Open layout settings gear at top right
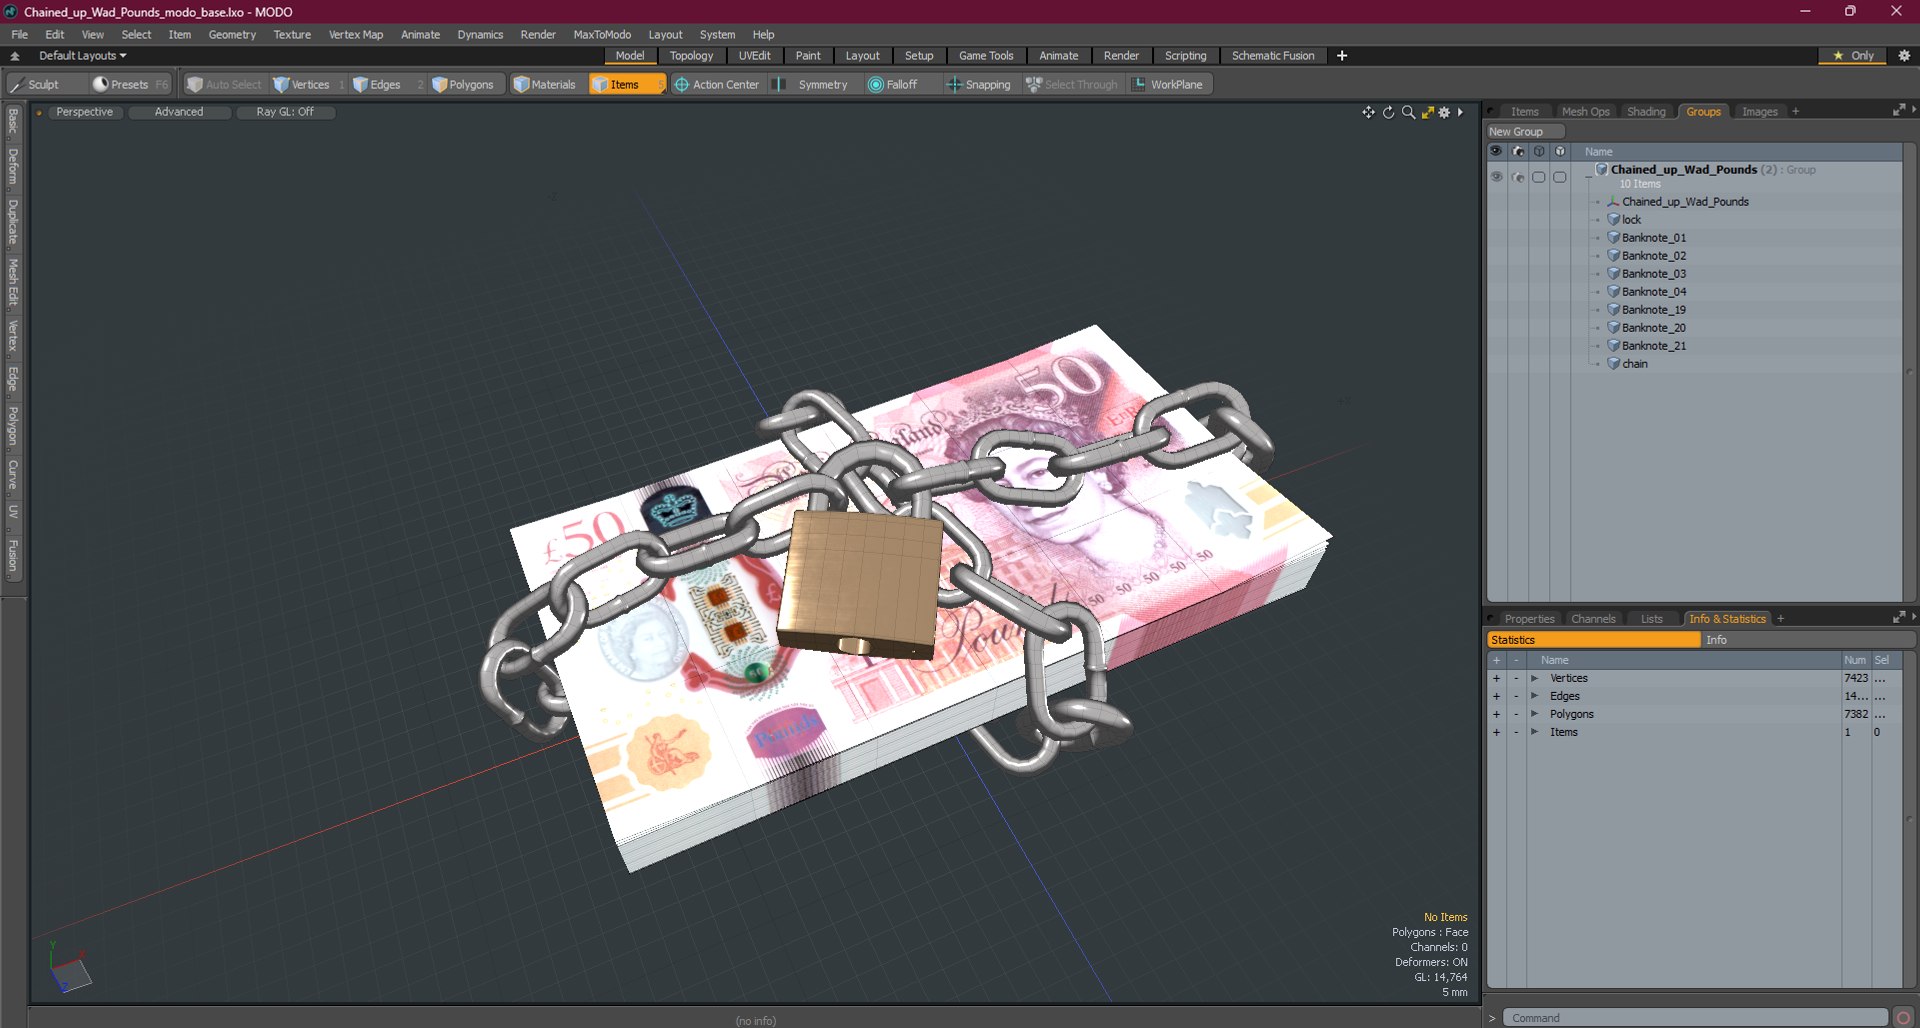1920x1028 pixels. (x=1904, y=56)
